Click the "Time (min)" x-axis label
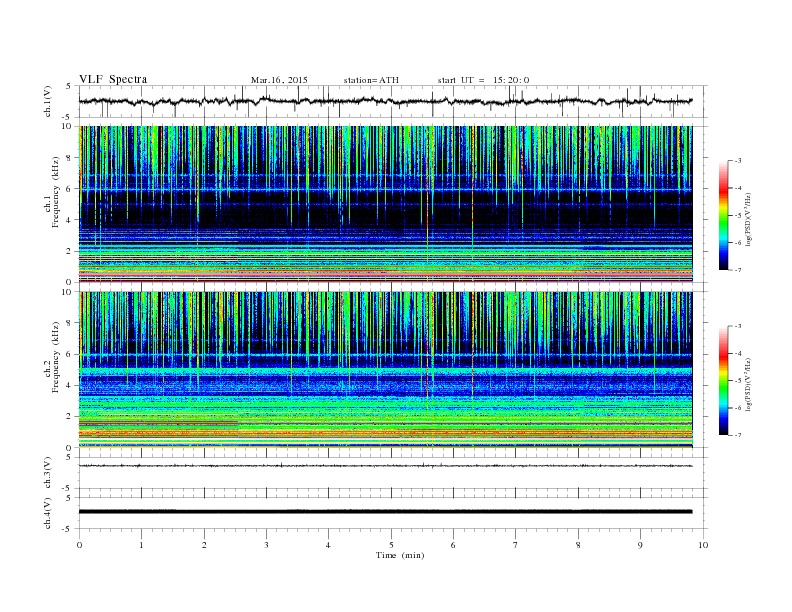 (x=400, y=555)
